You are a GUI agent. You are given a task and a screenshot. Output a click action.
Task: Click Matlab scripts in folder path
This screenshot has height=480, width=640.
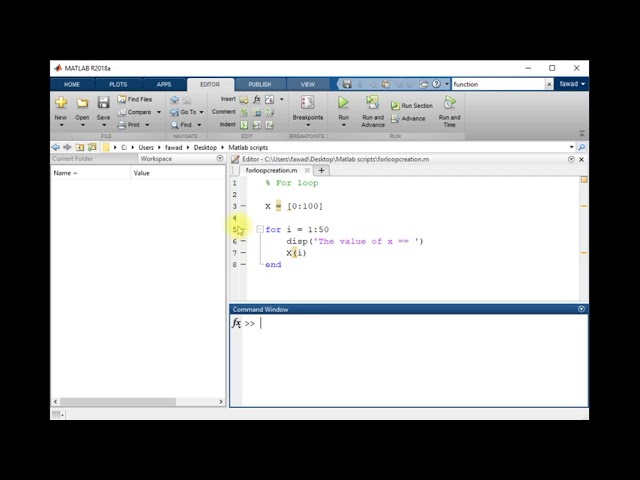click(248, 148)
